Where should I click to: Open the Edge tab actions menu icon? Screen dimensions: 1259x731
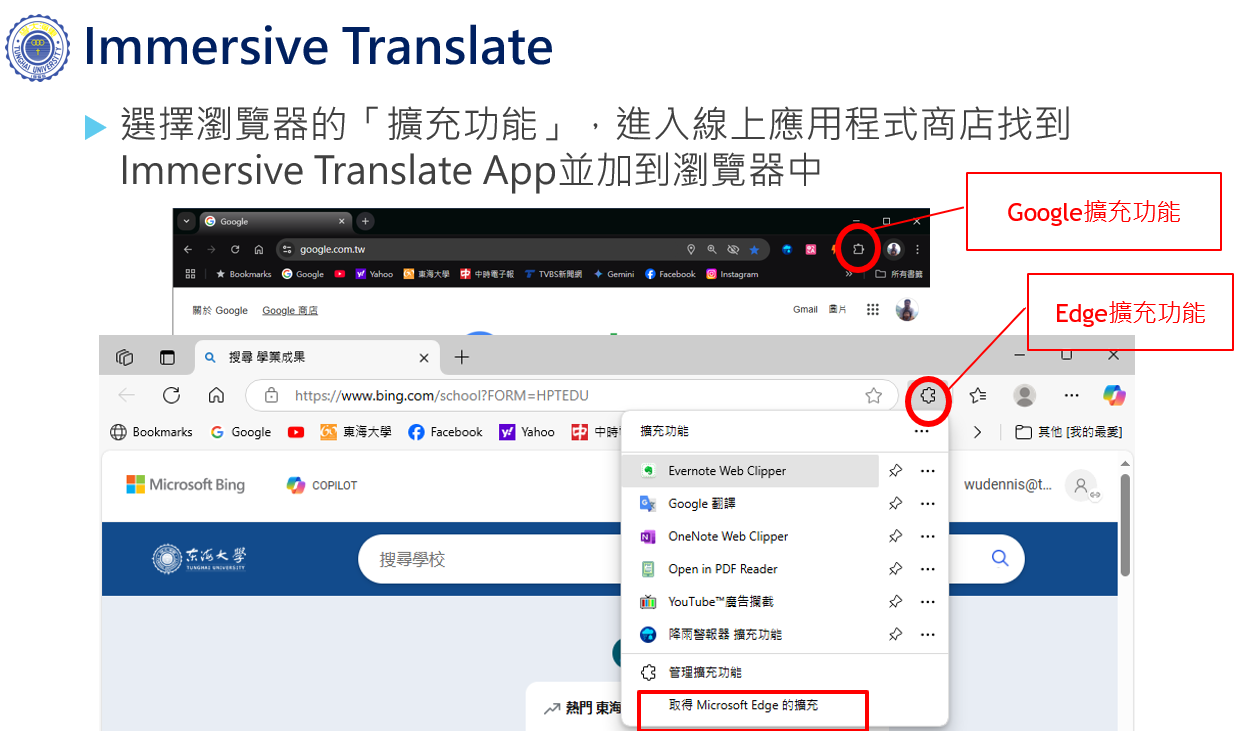167,357
